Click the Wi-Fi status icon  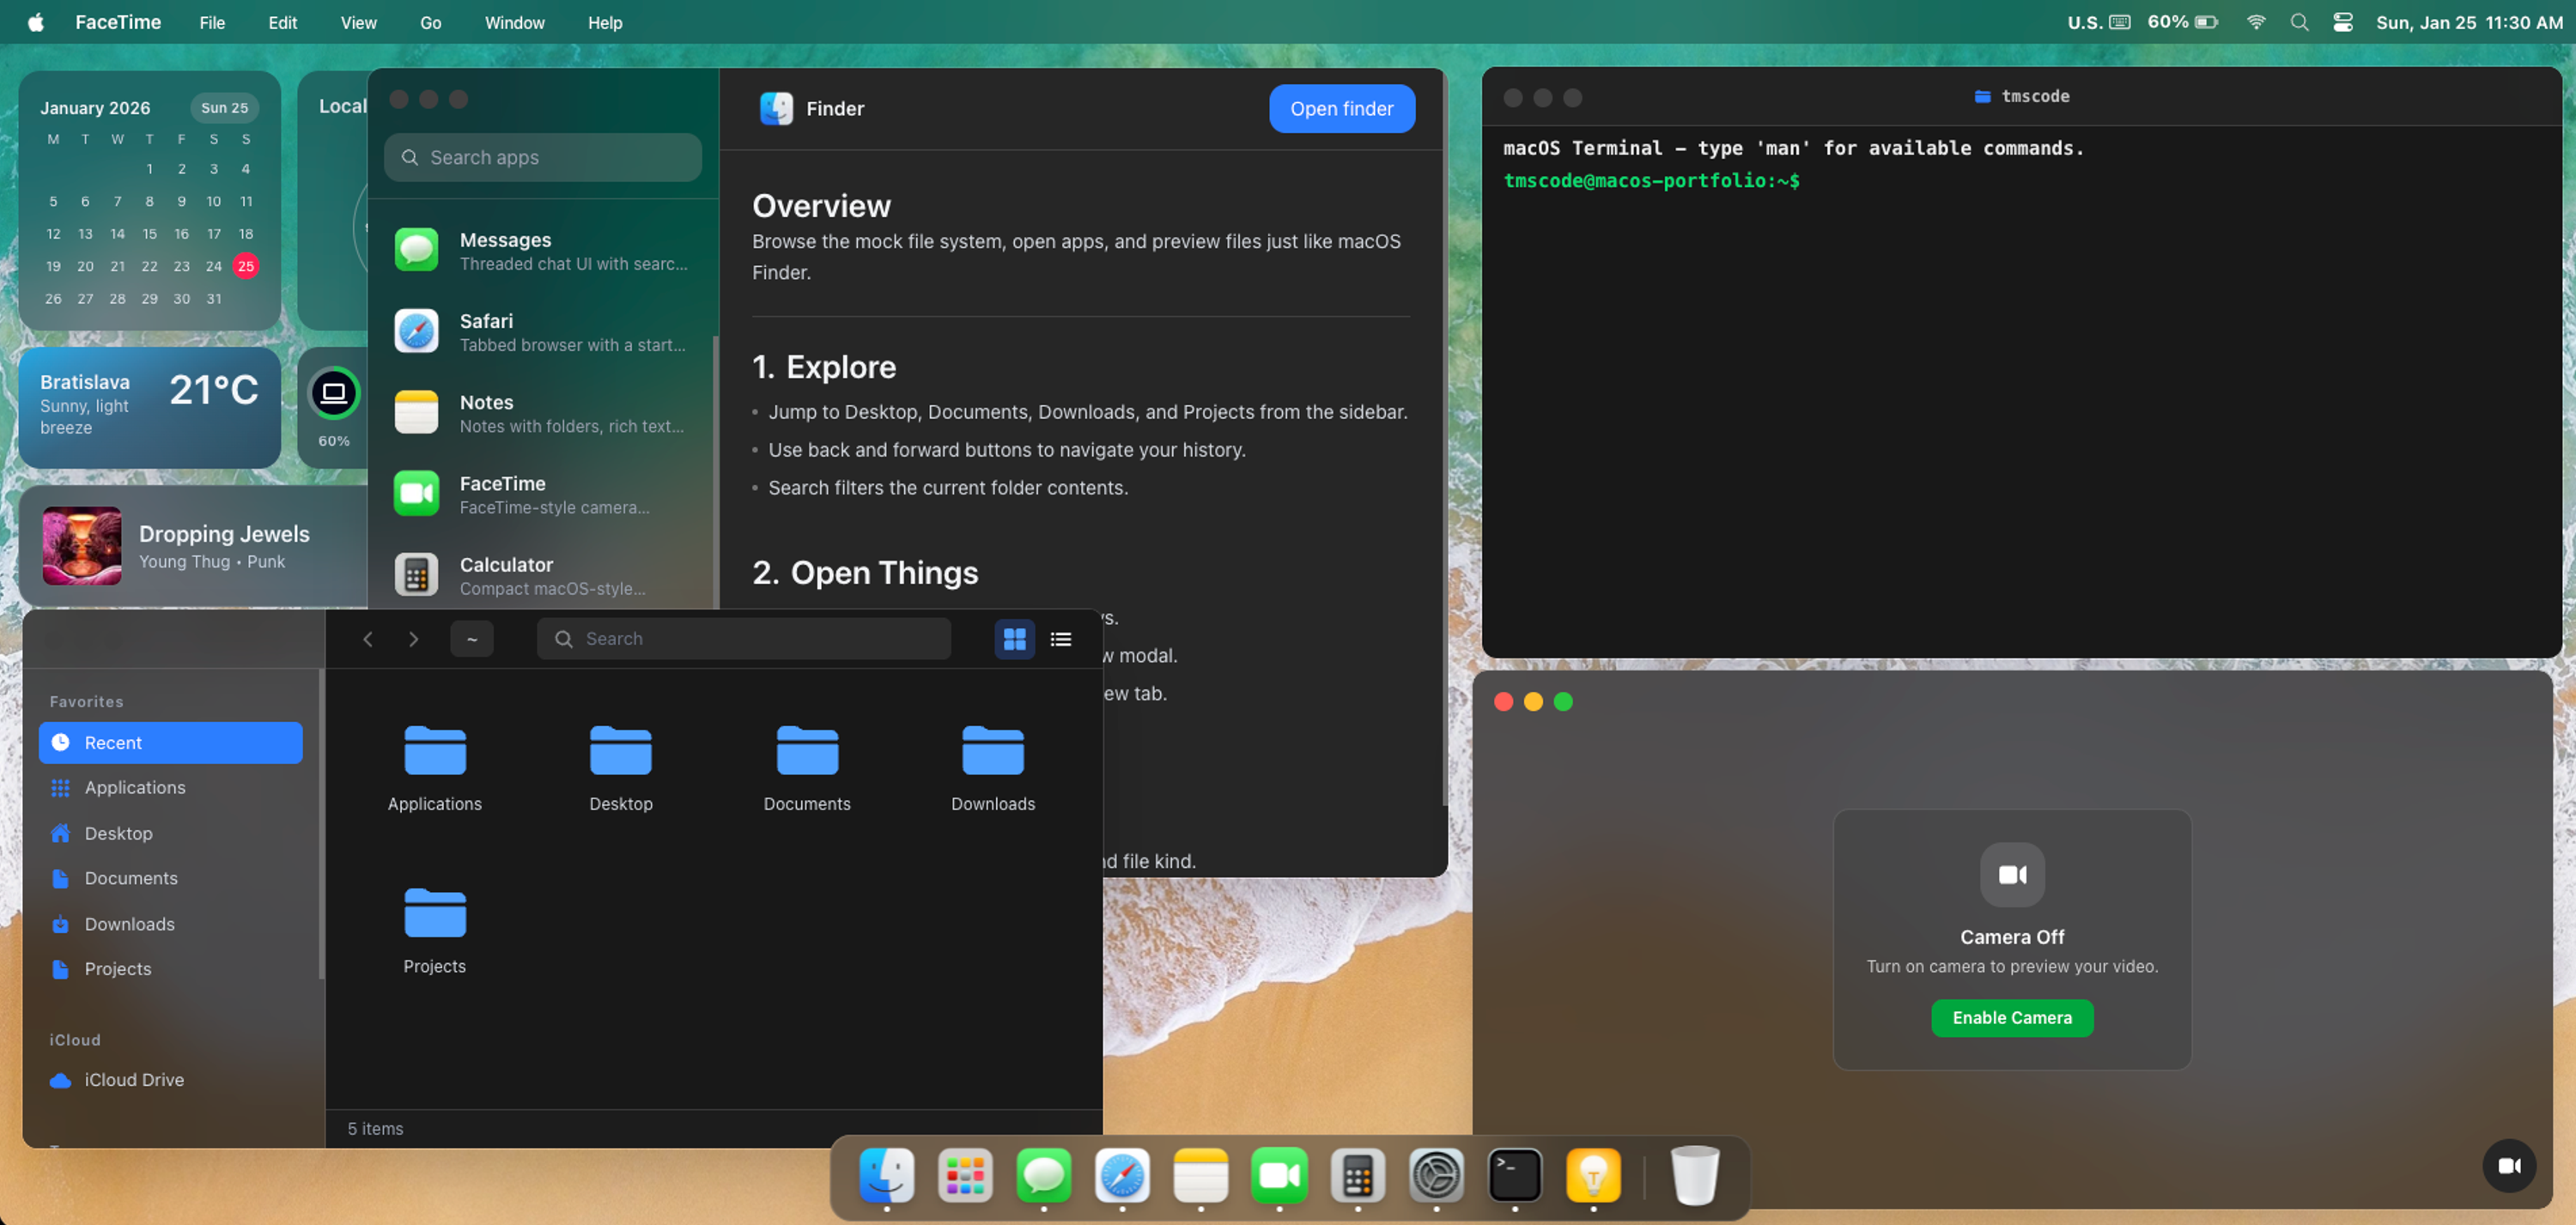(x=2256, y=22)
